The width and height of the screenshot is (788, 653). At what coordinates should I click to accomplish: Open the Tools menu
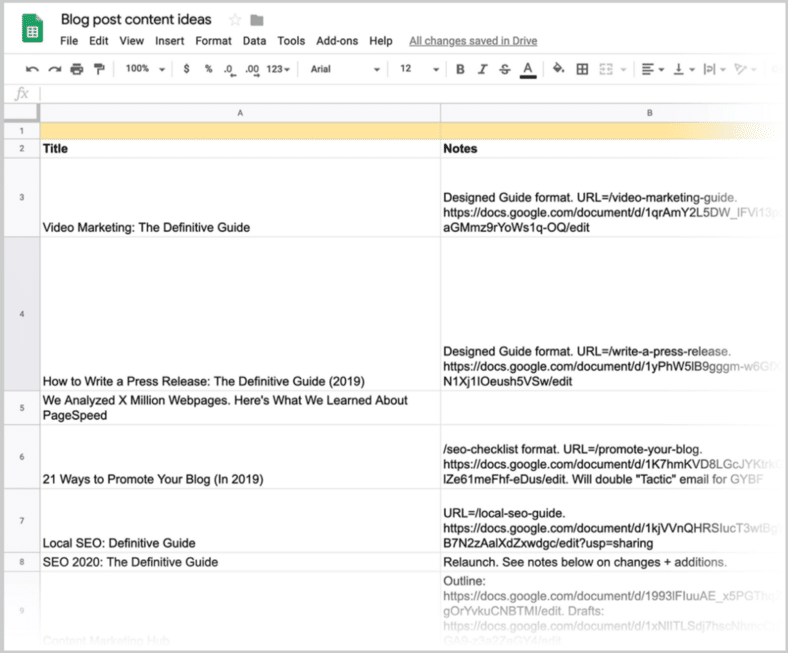(x=291, y=41)
